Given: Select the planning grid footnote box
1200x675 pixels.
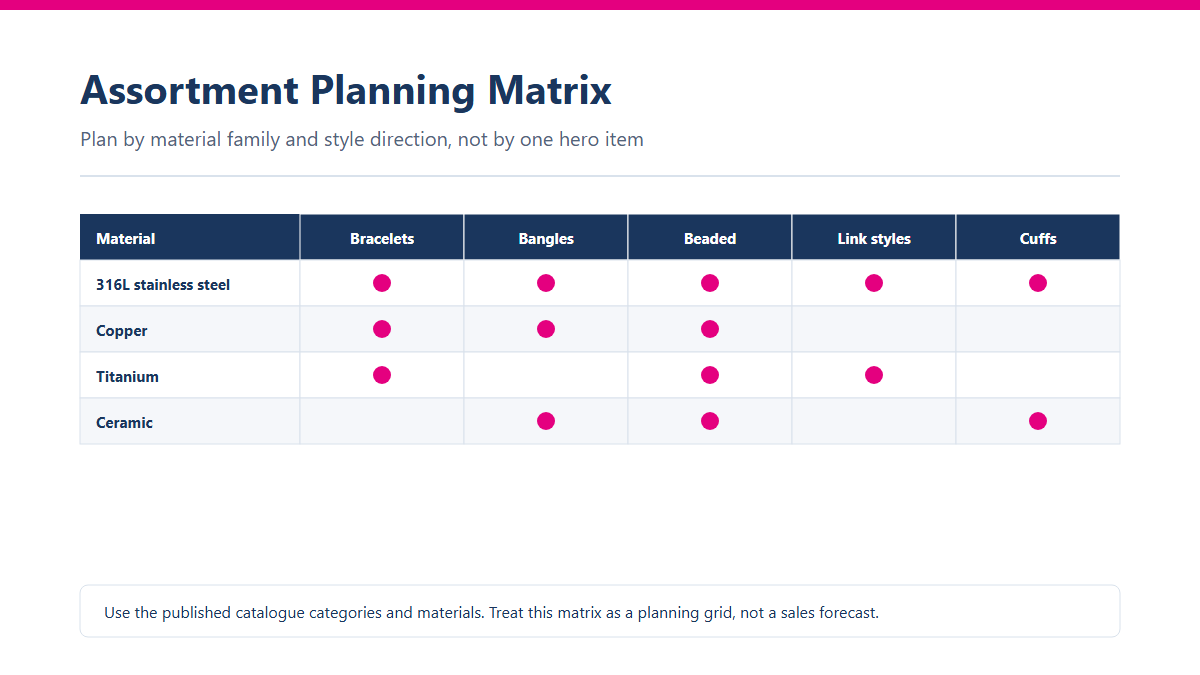Looking at the screenshot, I should (x=600, y=611).
